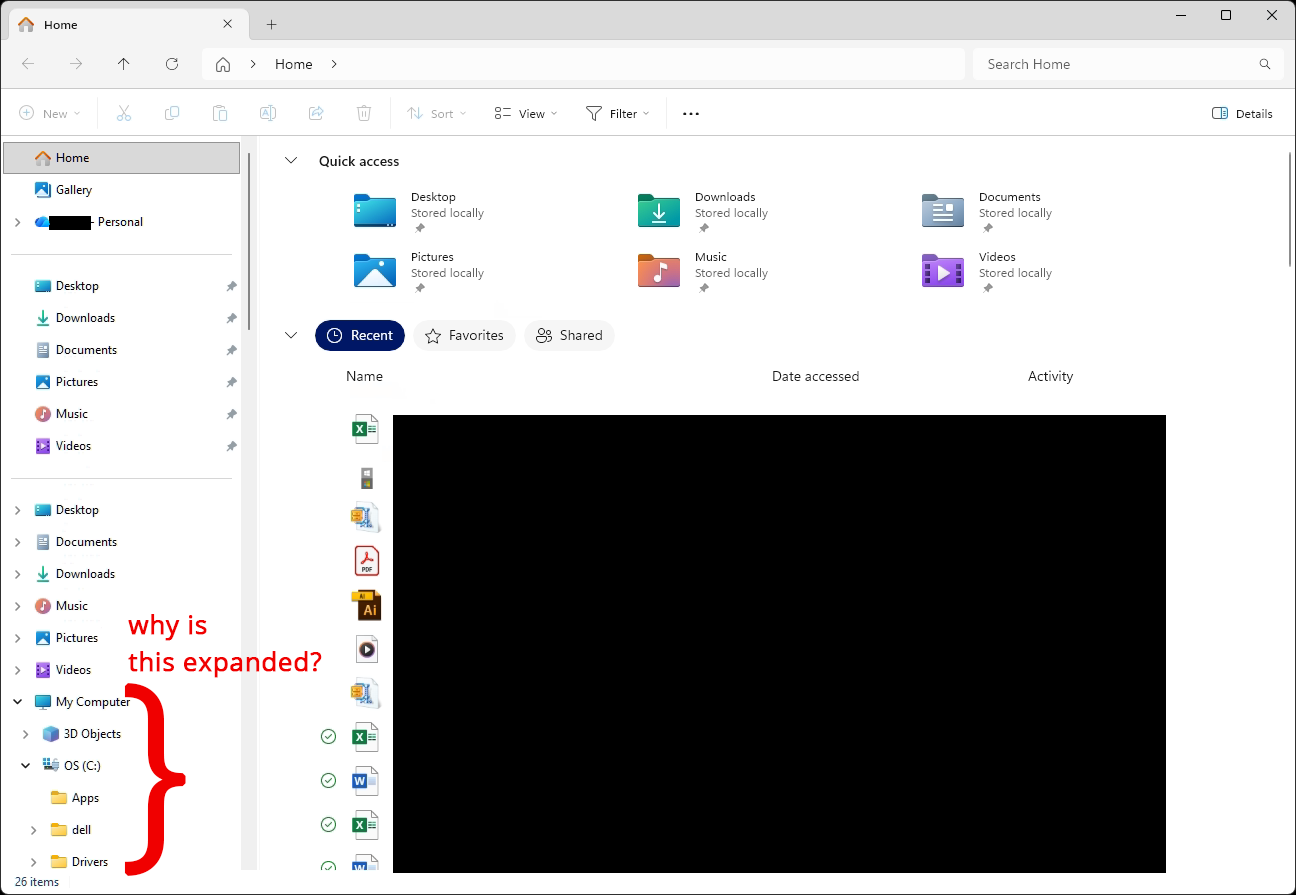Screen dimensions: 1296x895
Task: Open the Details pane
Action: click(x=1242, y=113)
